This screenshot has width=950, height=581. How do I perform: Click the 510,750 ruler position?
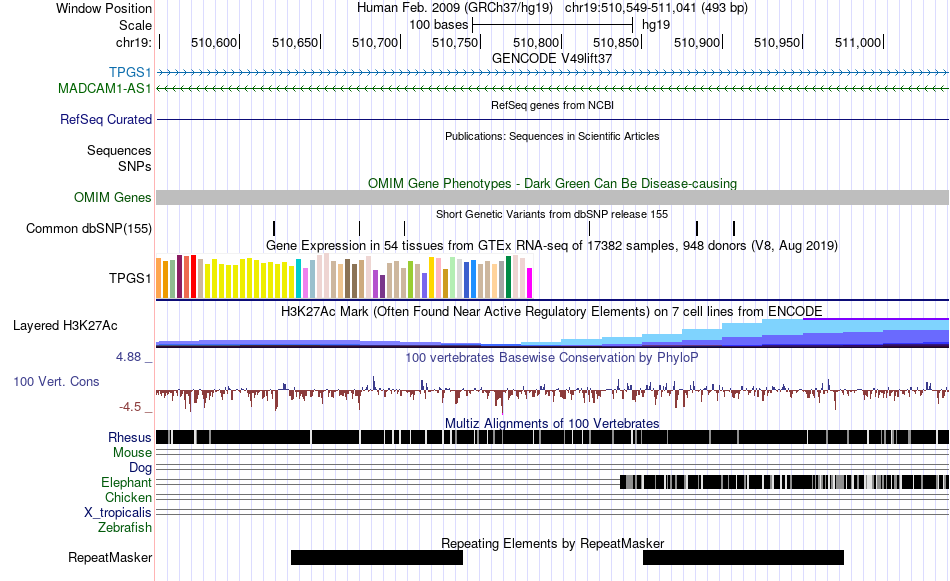(455, 42)
